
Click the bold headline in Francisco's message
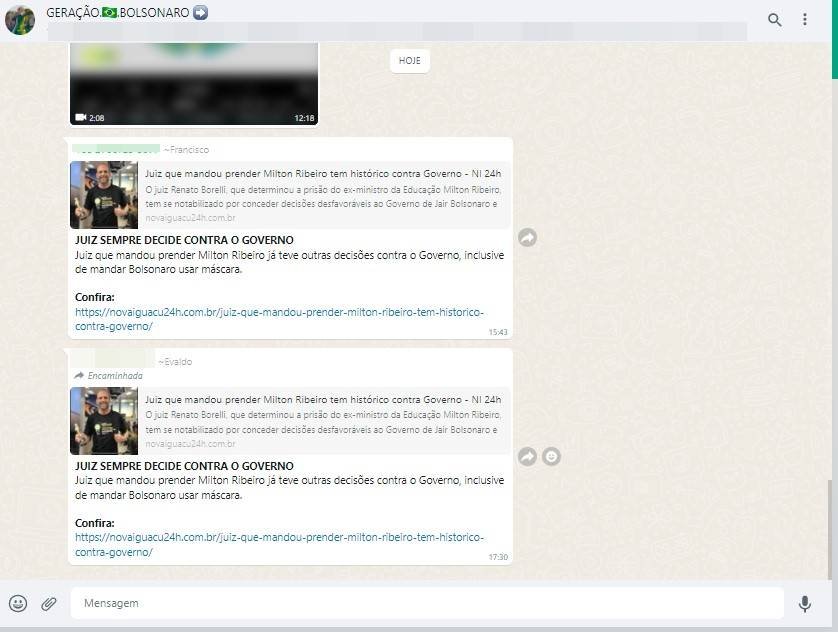(x=184, y=240)
